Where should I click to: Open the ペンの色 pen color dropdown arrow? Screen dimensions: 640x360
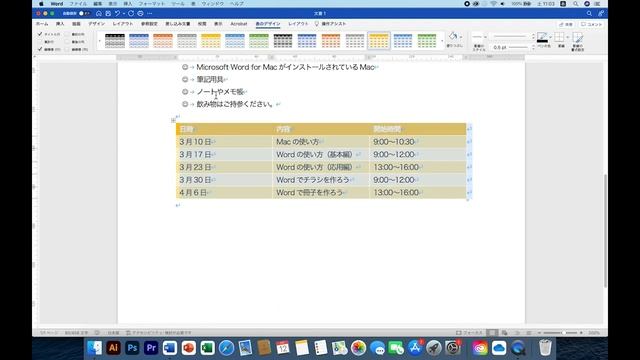point(550,37)
